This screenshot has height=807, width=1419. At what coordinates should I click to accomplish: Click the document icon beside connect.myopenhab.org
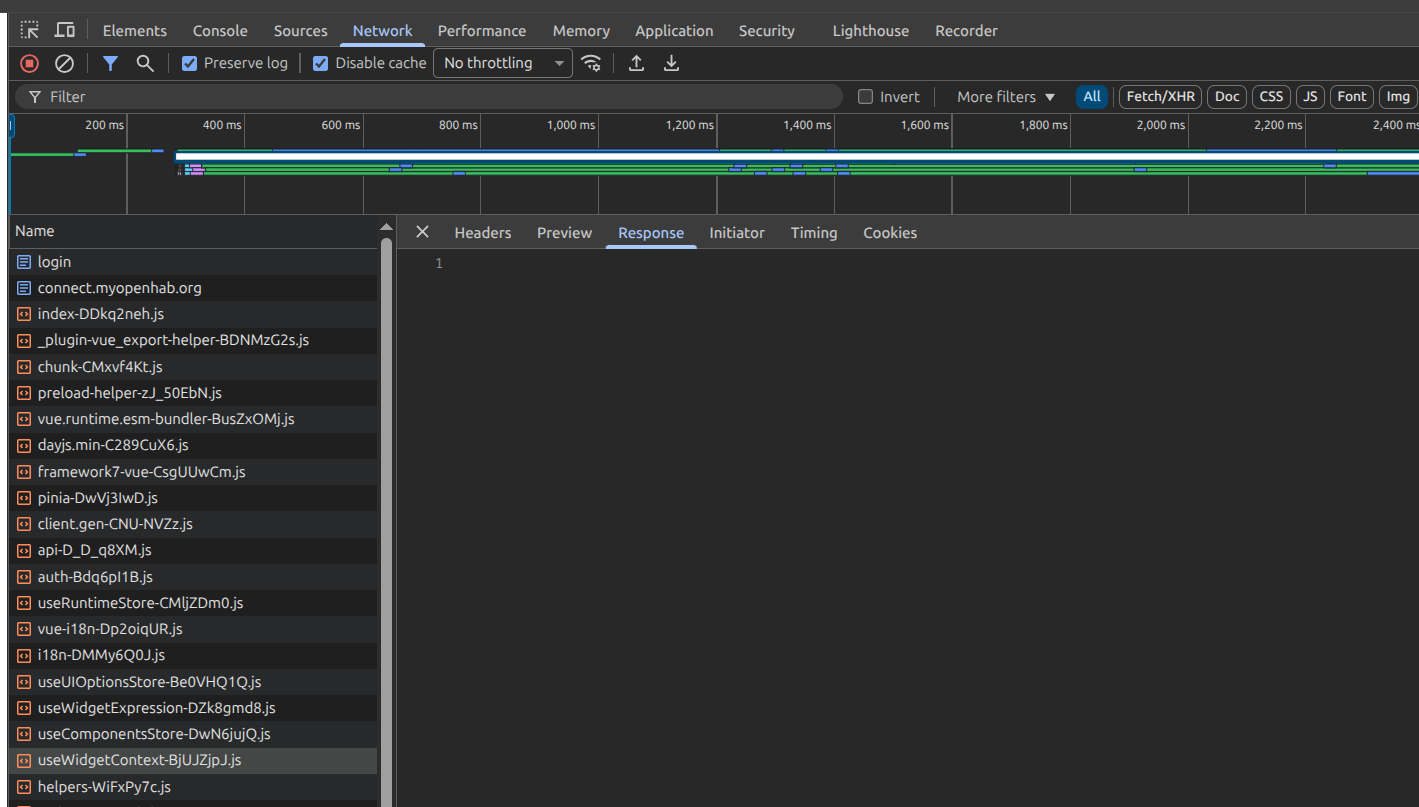[x=24, y=288]
